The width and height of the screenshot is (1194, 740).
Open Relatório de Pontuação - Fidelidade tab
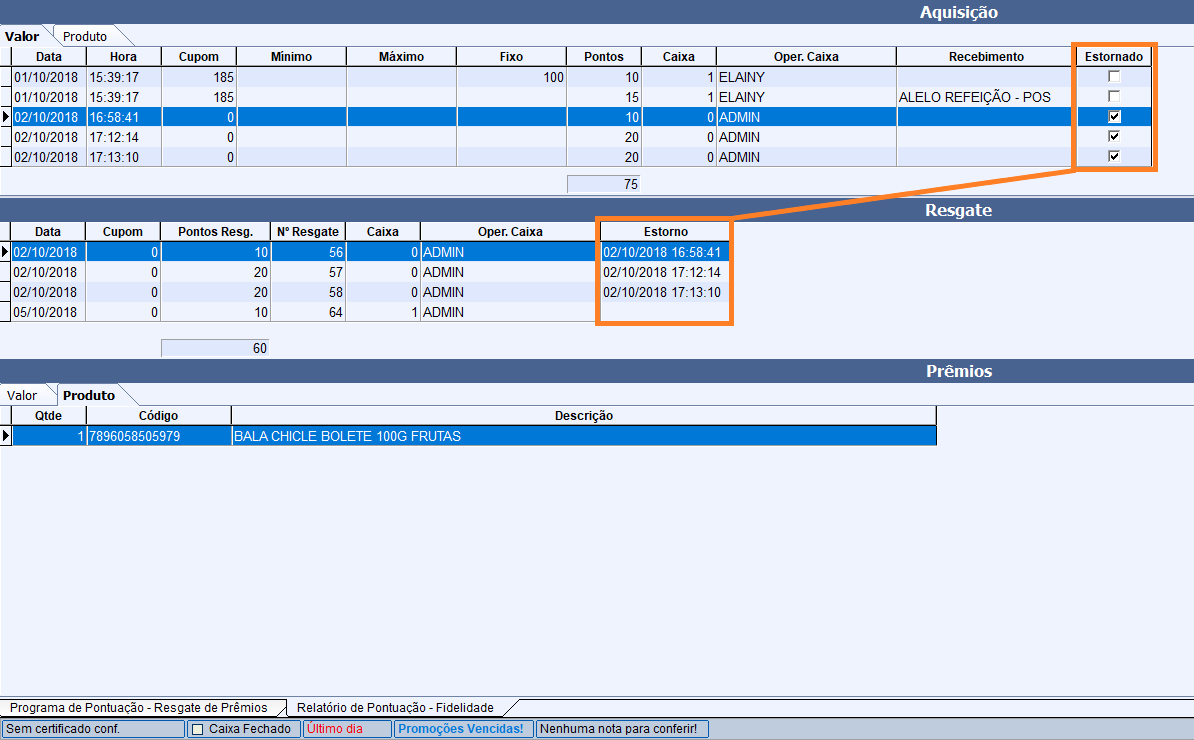point(395,708)
